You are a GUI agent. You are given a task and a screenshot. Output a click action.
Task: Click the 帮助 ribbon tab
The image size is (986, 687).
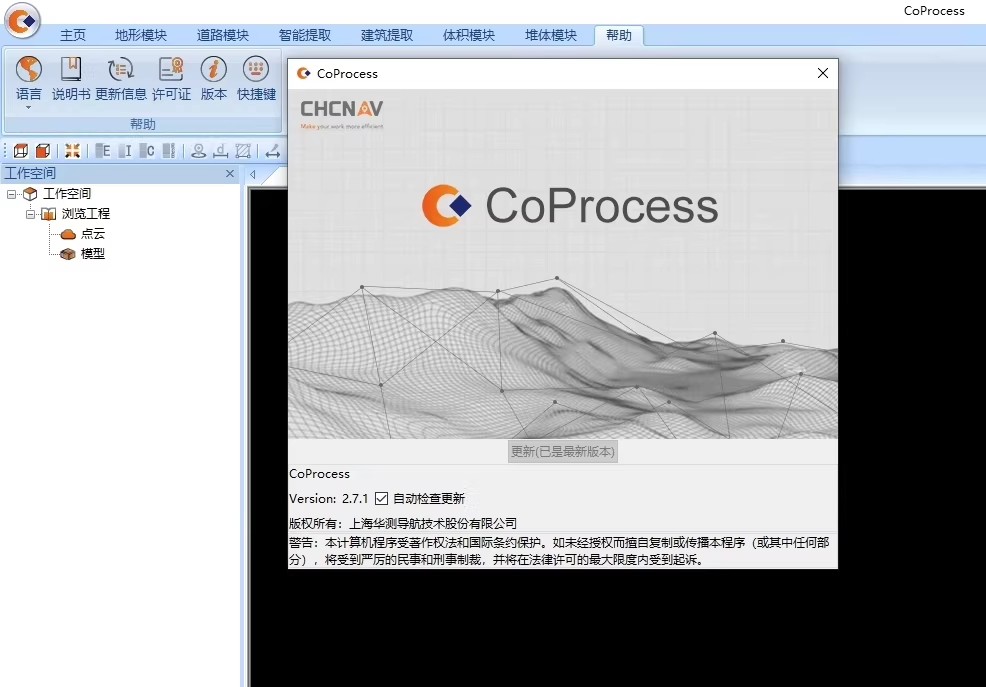[619, 35]
